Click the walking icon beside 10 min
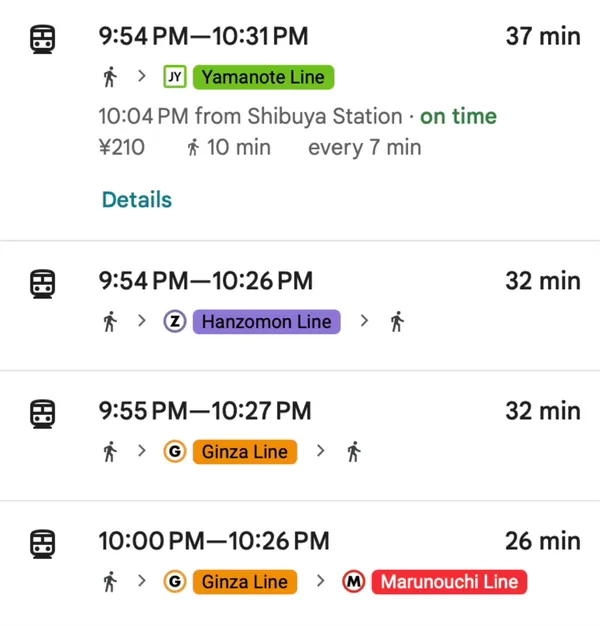Image resolution: width=600 pixels, height=626 pixels. 194,148
